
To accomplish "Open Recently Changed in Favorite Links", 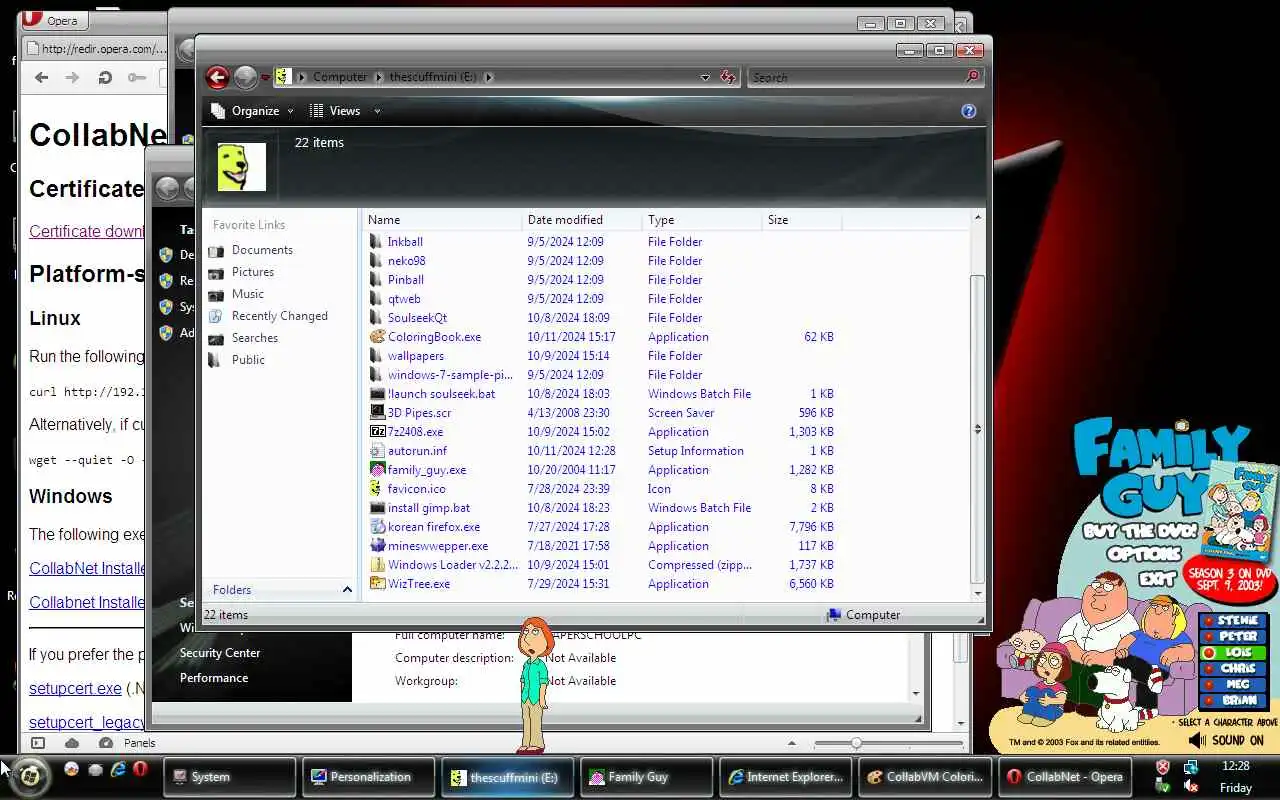I will pos(280,316).
